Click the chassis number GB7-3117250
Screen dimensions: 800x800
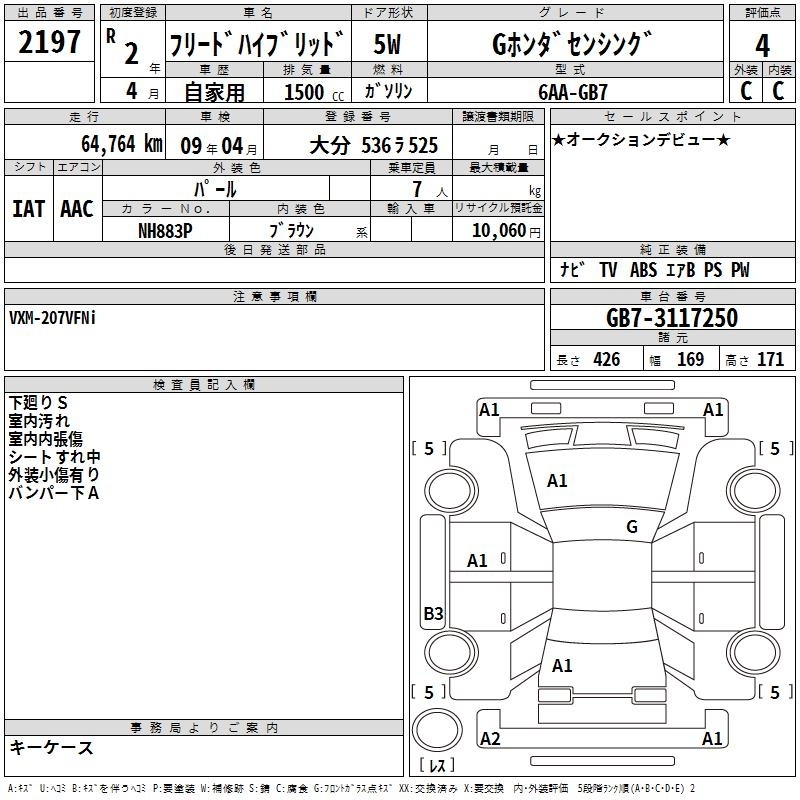672,318
